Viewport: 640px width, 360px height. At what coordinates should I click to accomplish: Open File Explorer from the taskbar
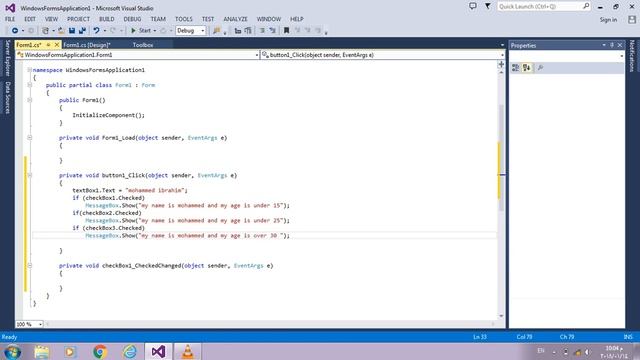tap(42, 351)
